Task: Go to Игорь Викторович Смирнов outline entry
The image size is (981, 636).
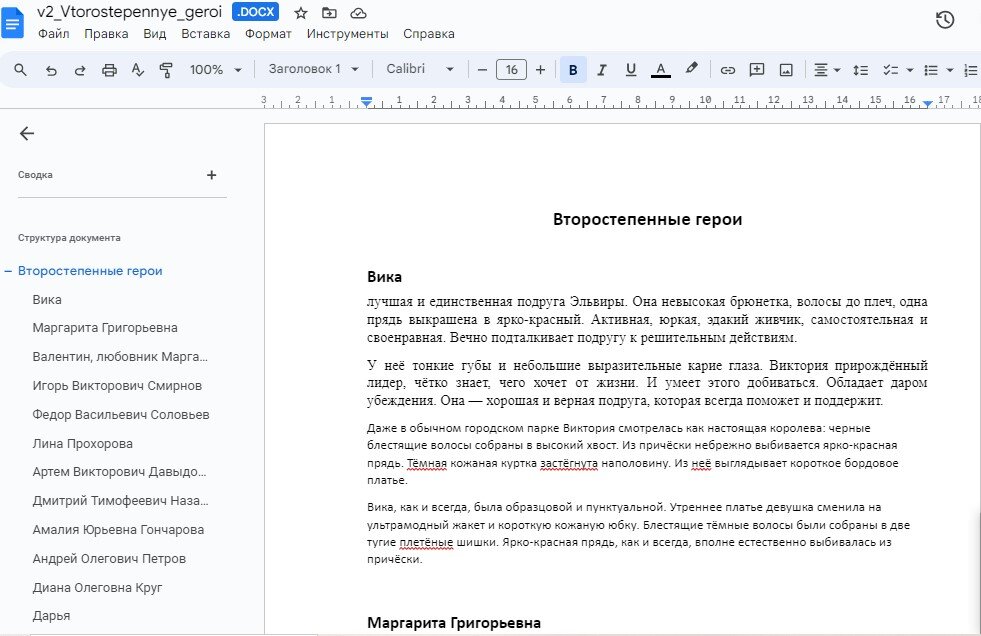Action: coord(117,386)
